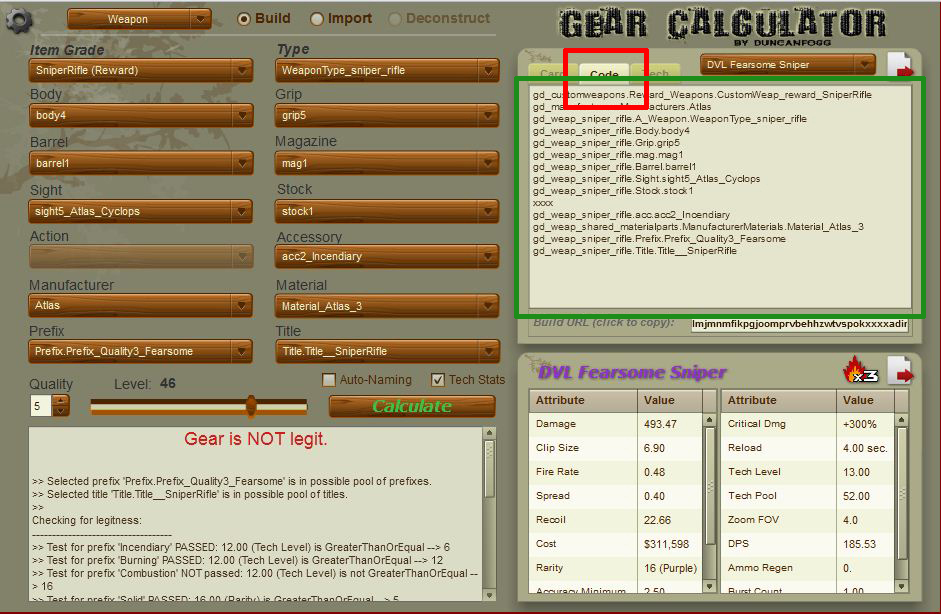This screenshot has width=941, height=614.
Task: Select the Build radio button
Action: click(x=244, y=19)
